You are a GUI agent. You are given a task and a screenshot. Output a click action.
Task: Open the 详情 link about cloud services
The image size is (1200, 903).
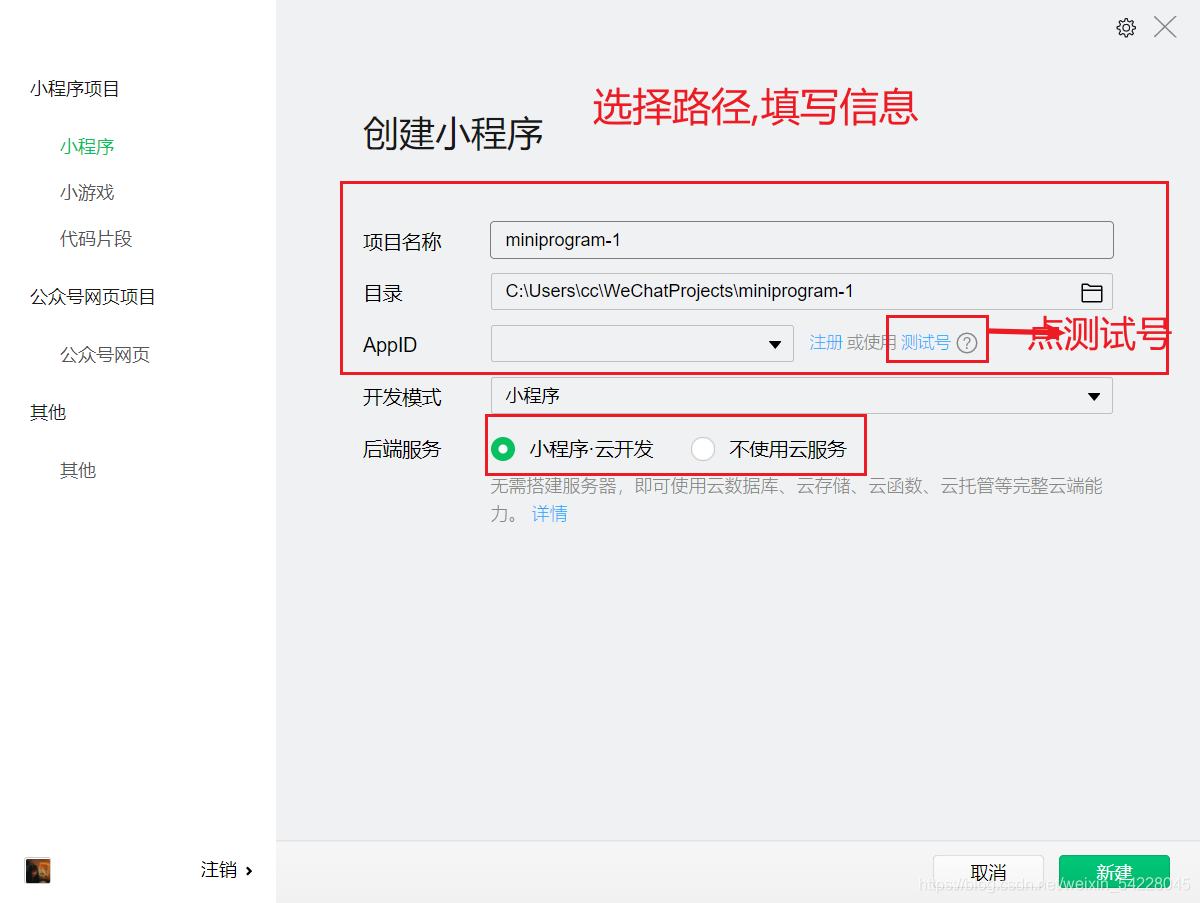pos(548,512)
